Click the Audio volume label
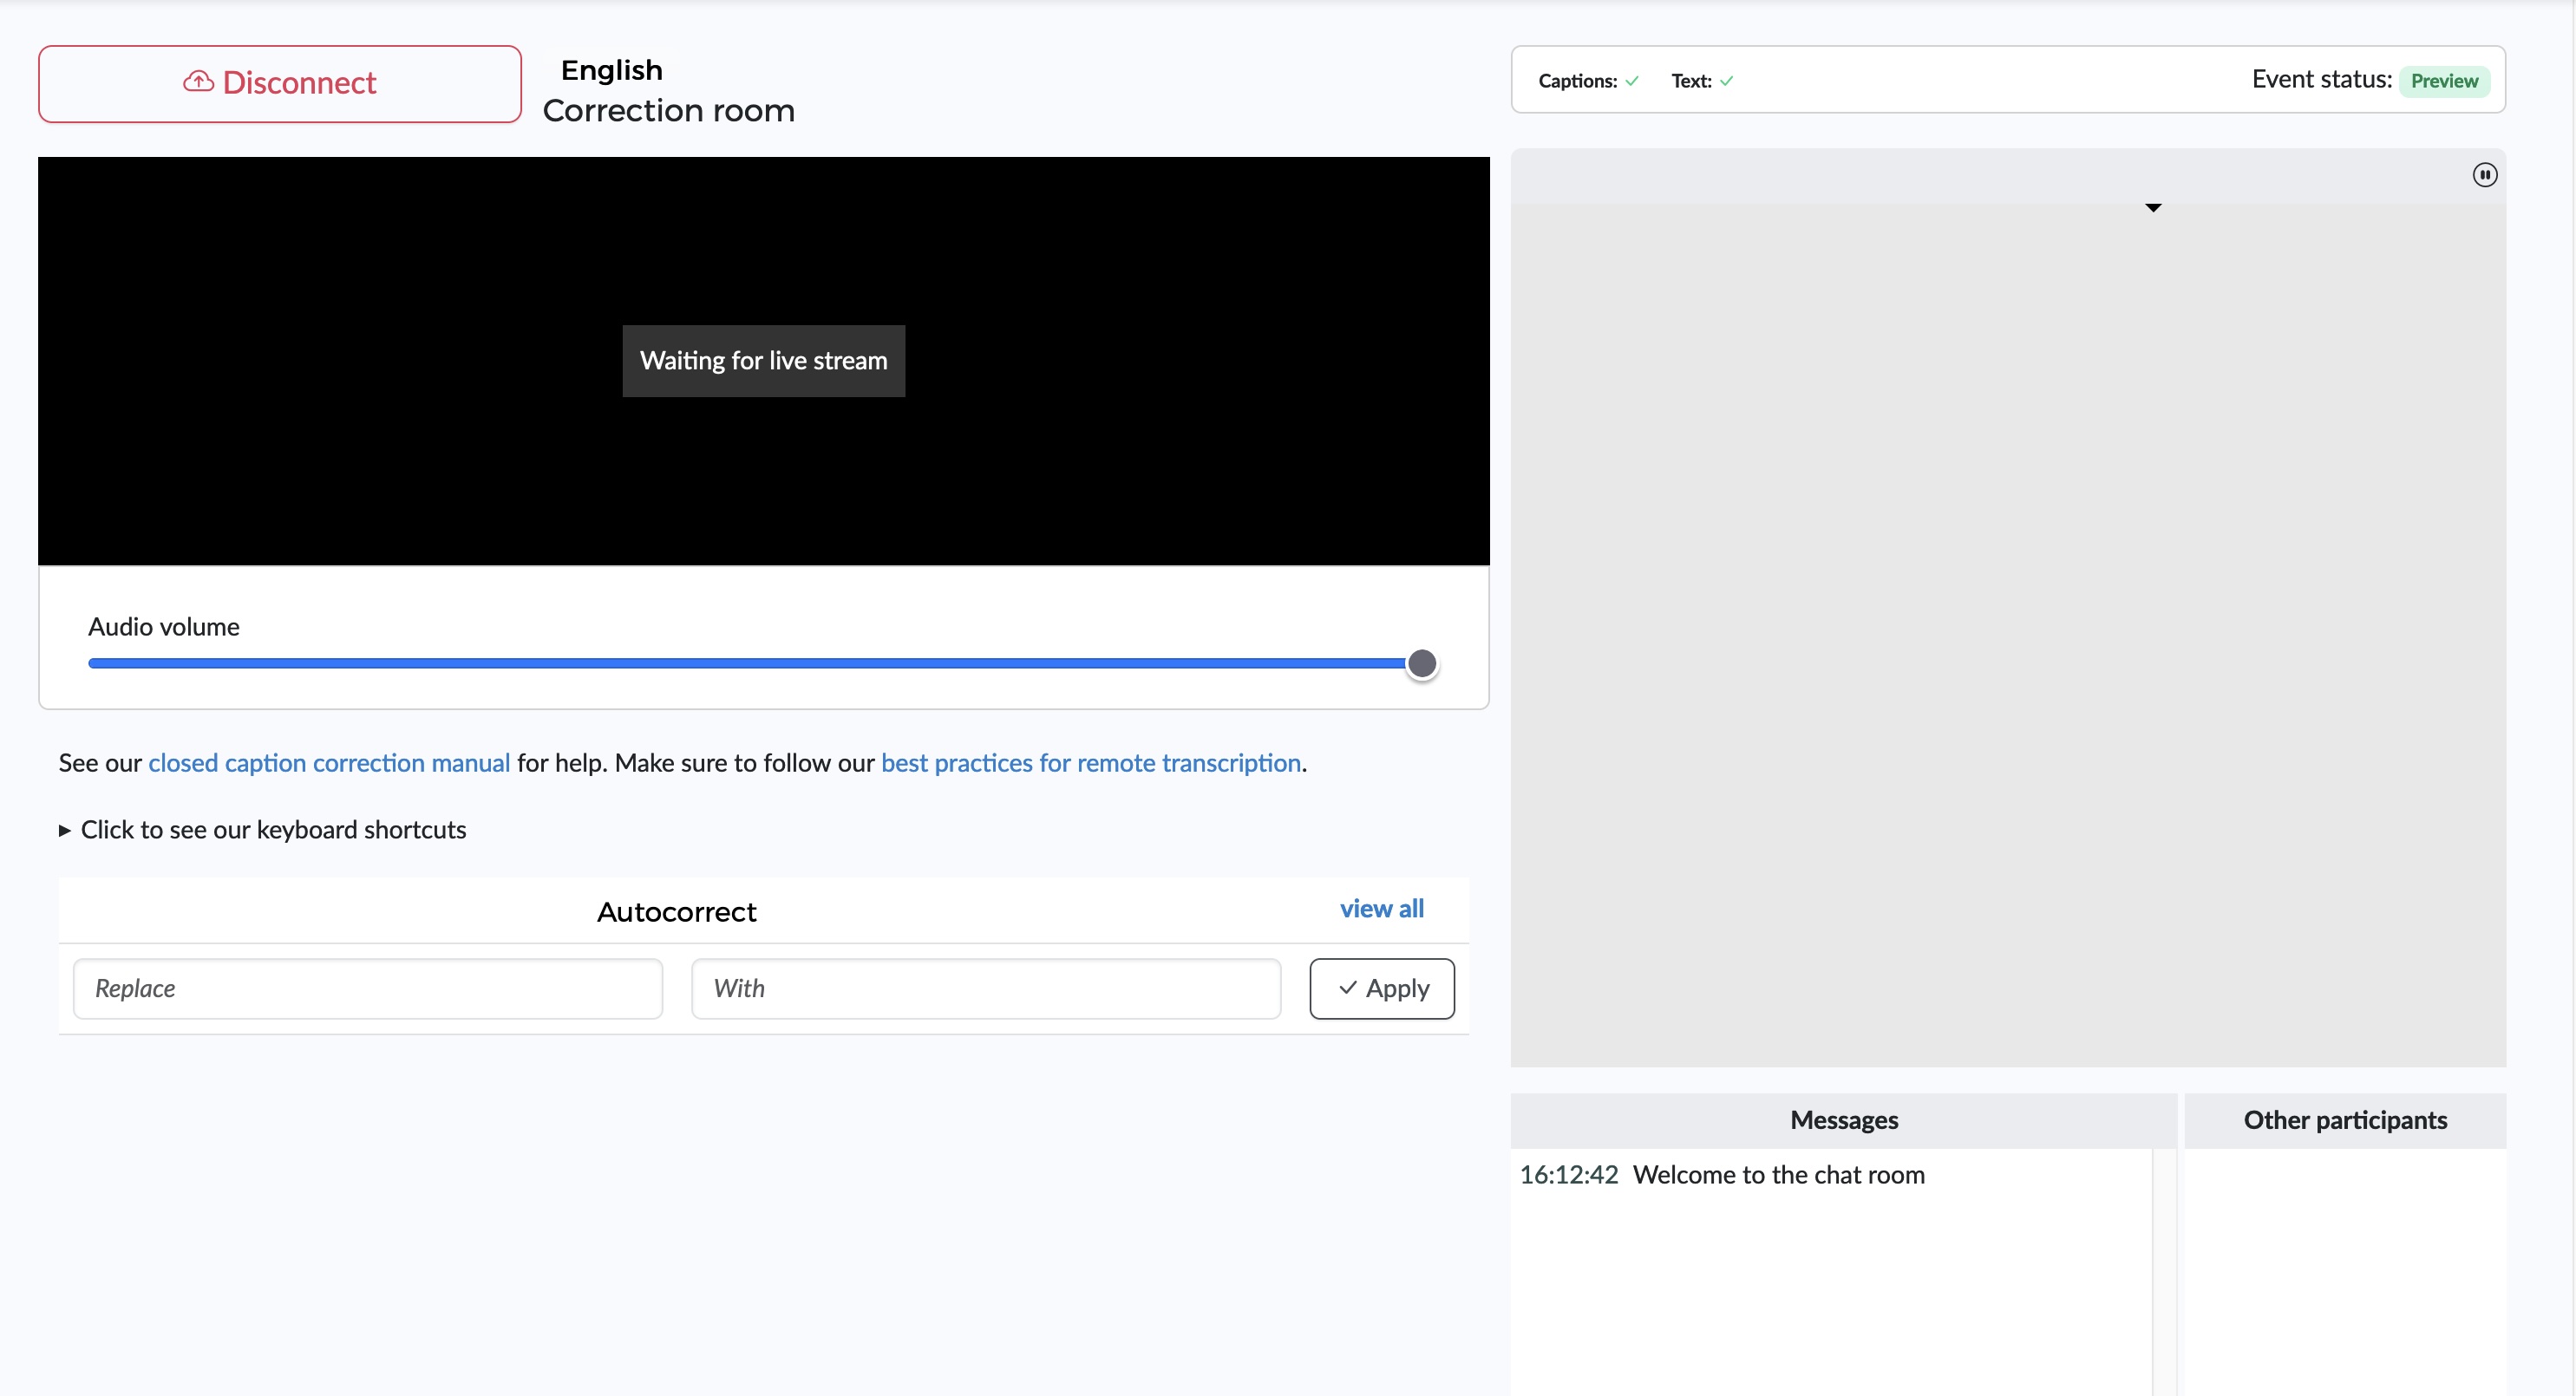 (164, 627)
